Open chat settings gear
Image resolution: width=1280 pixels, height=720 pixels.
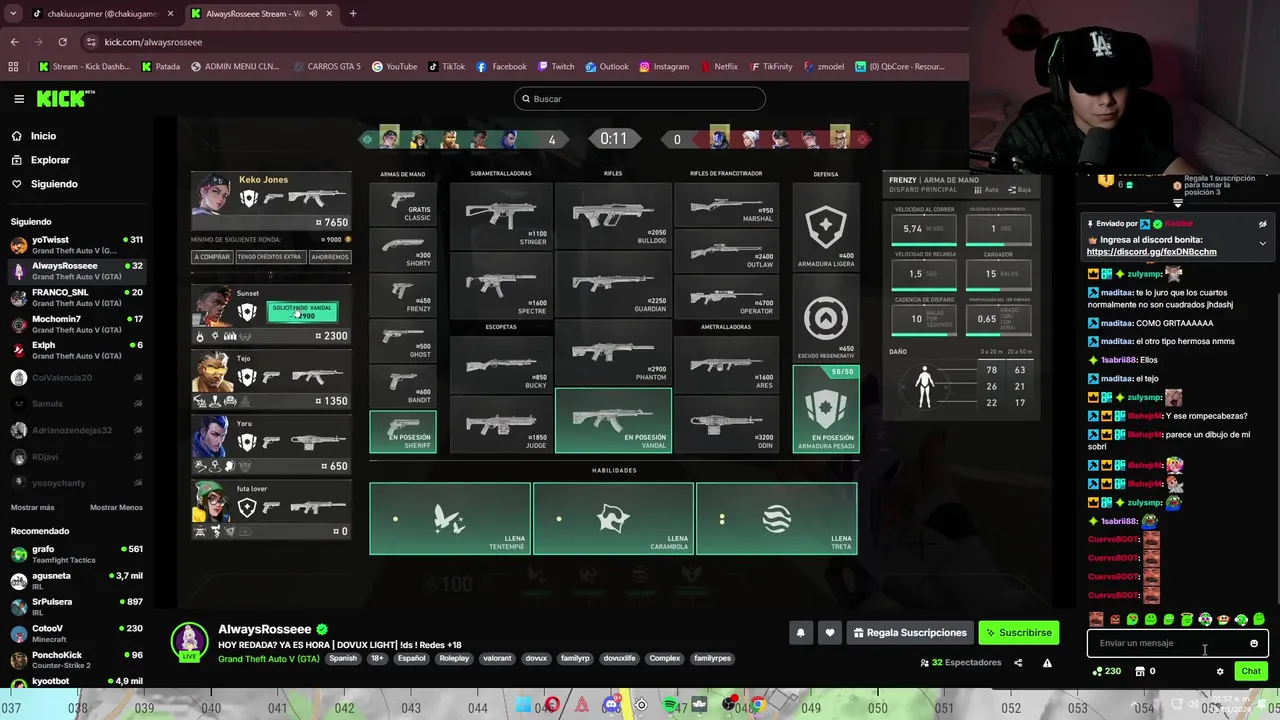1220,671
